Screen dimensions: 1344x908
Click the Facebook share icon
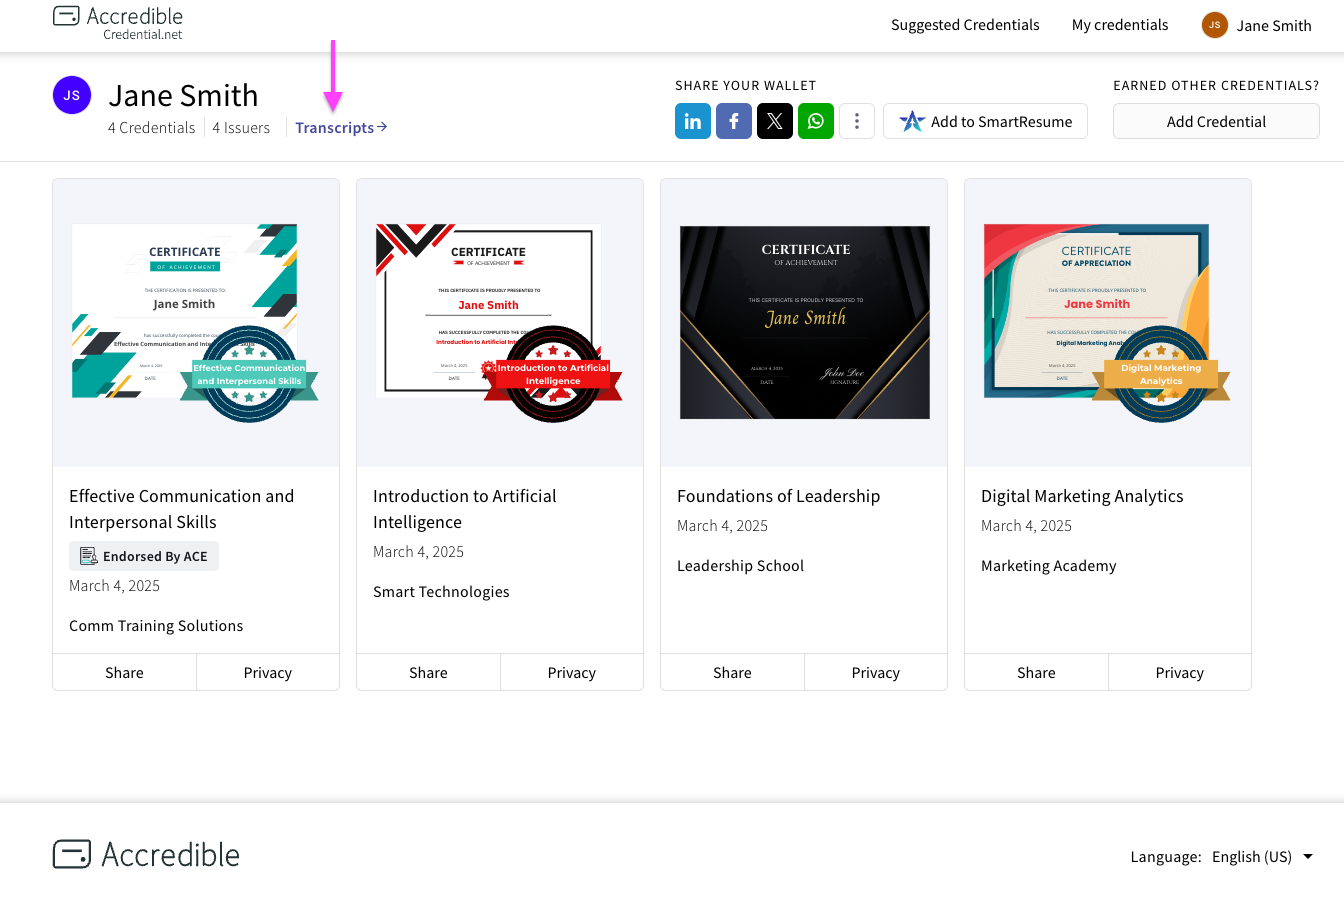tap(734, 121)
